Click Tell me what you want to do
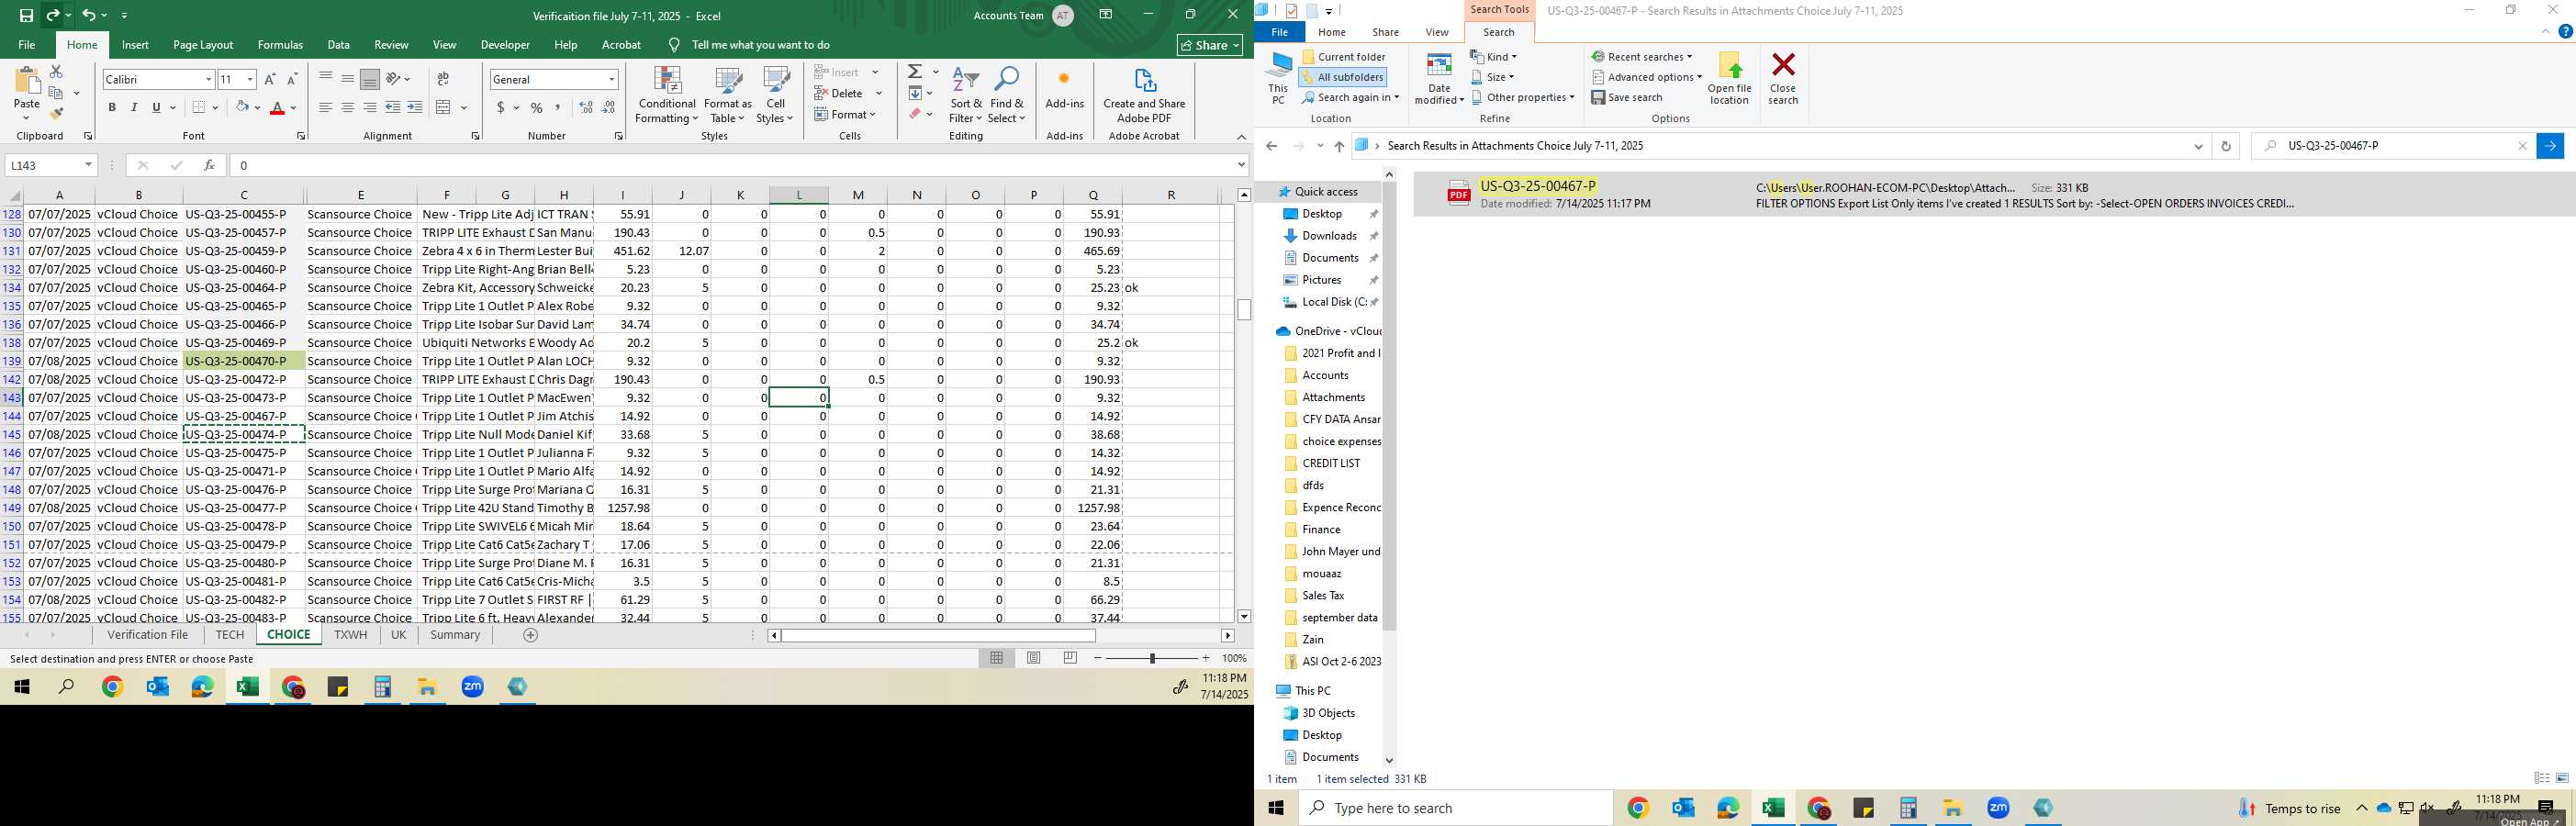 click(x=760, y=45)
